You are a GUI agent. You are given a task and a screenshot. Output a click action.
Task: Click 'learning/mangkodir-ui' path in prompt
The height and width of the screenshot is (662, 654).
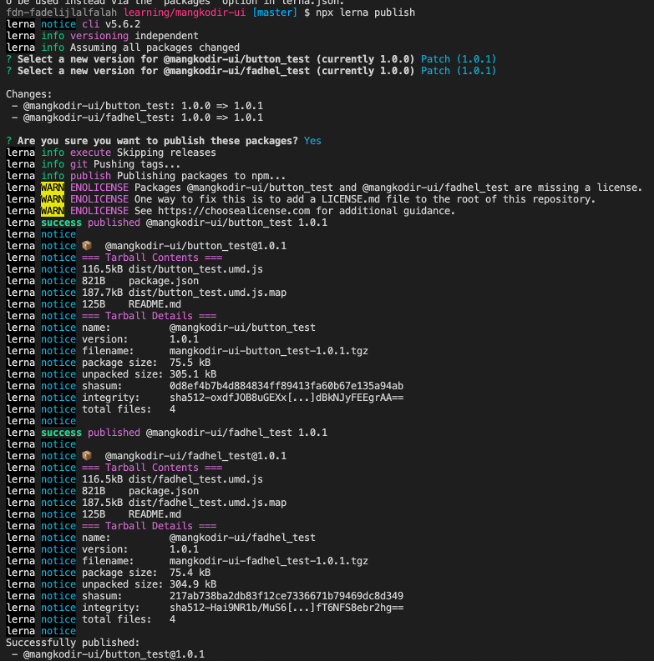(x=185, y=13)
